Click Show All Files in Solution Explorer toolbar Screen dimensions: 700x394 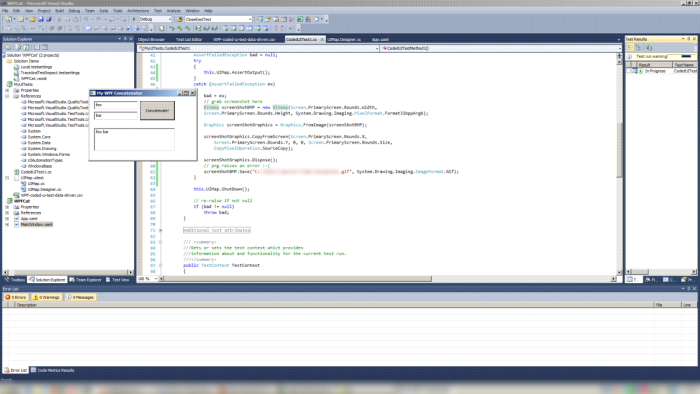18,47
